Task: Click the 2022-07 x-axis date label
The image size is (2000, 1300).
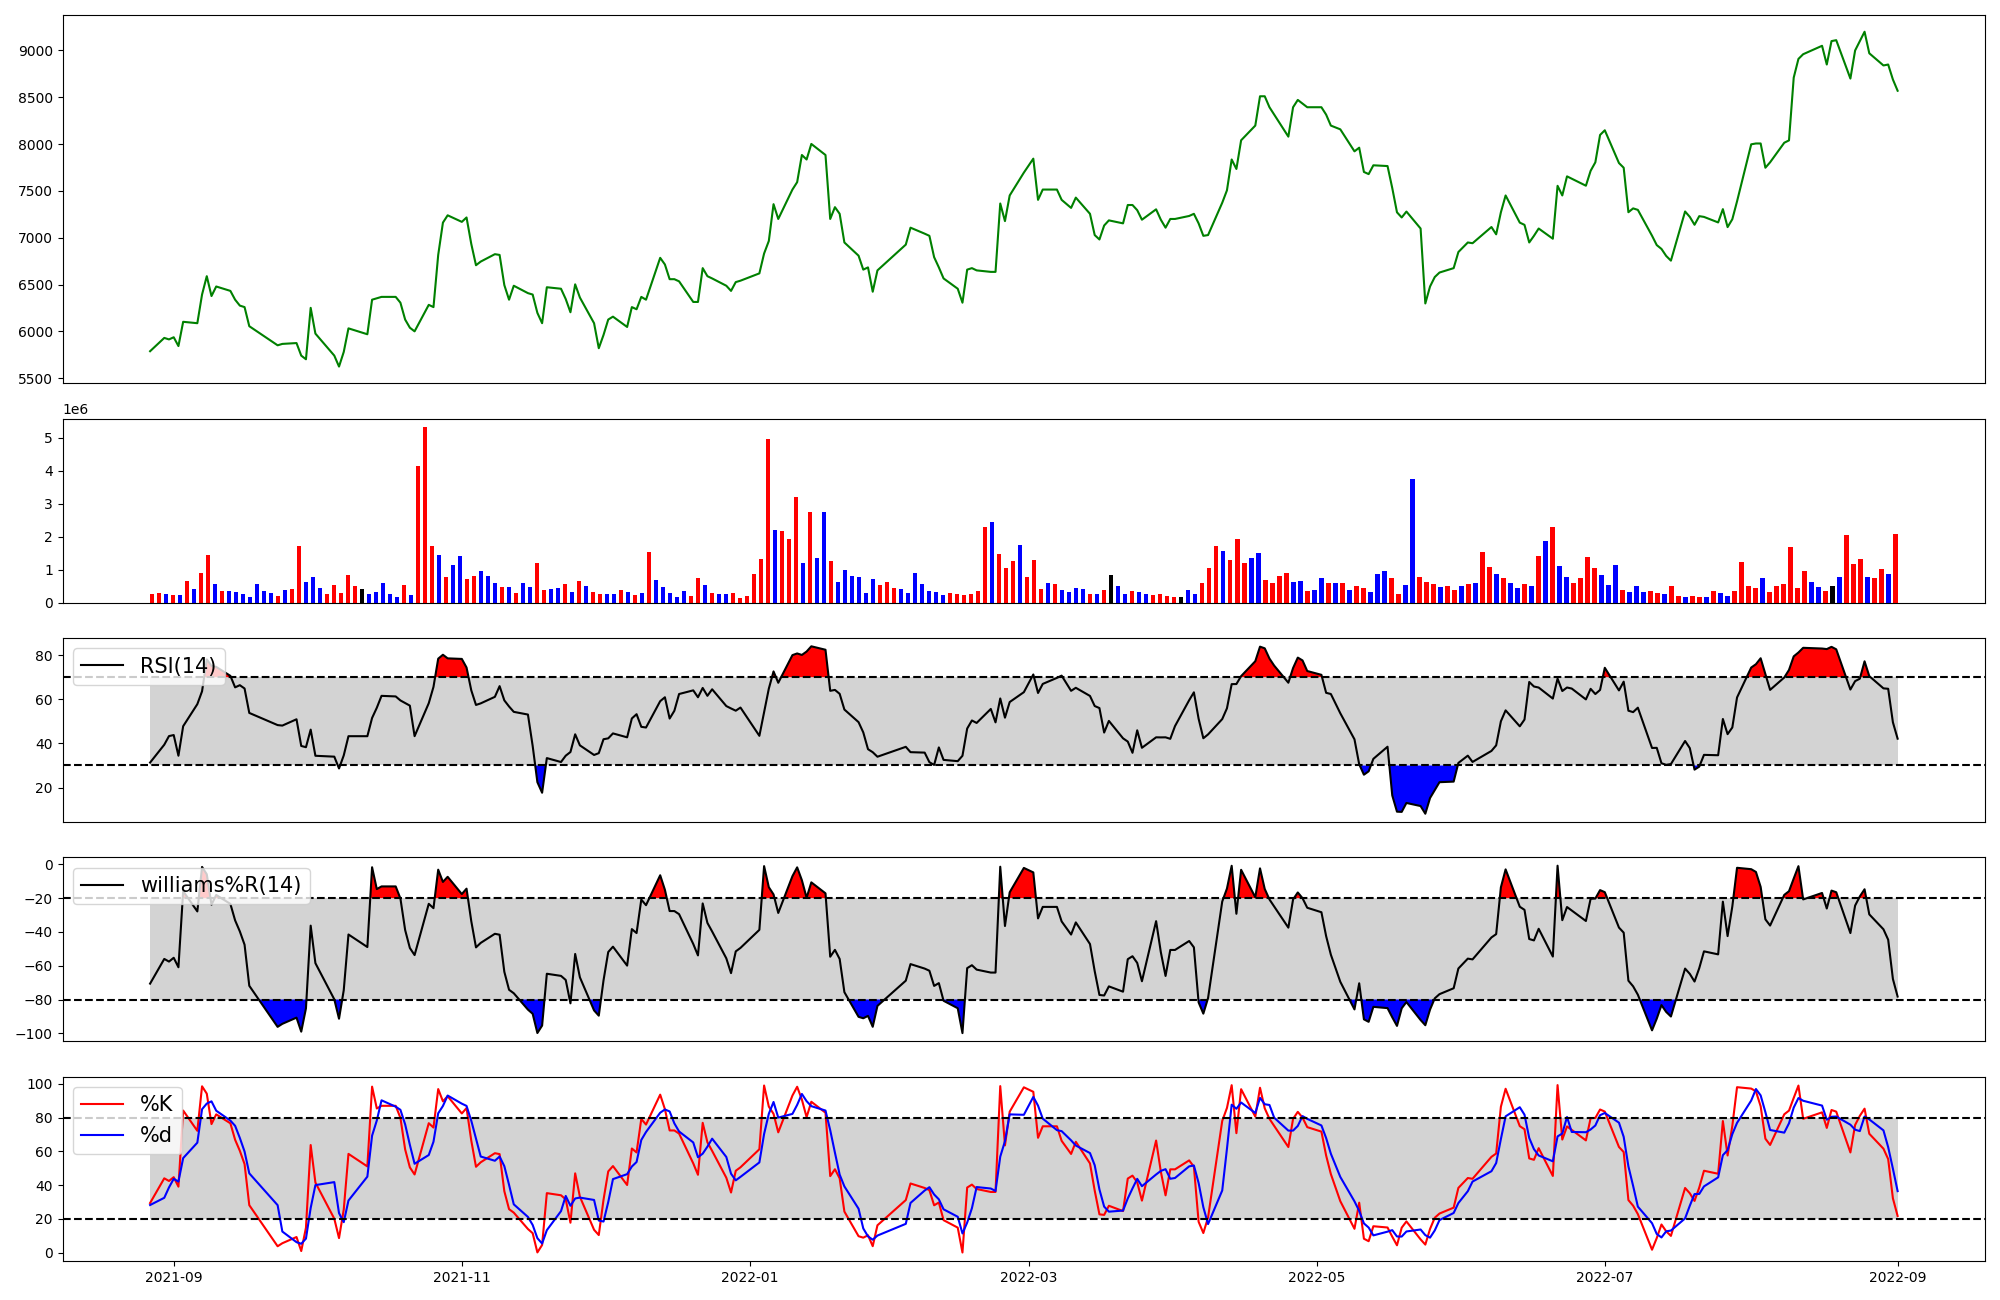Action: 1605,1276
